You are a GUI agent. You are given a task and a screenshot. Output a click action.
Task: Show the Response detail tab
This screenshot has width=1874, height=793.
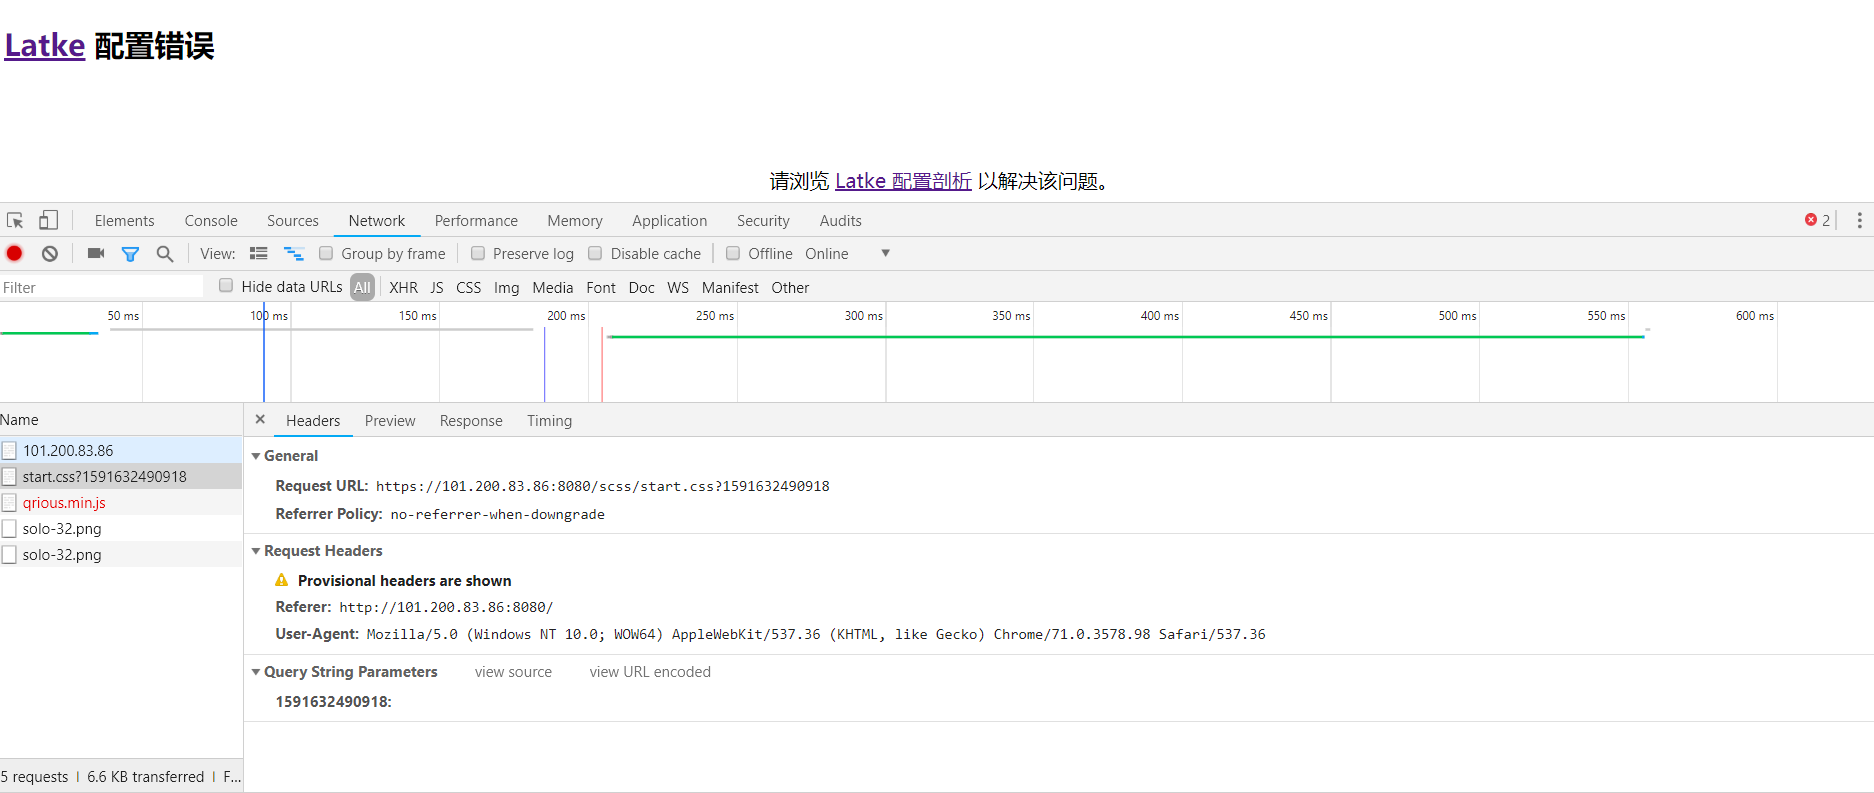pos(471,421)
